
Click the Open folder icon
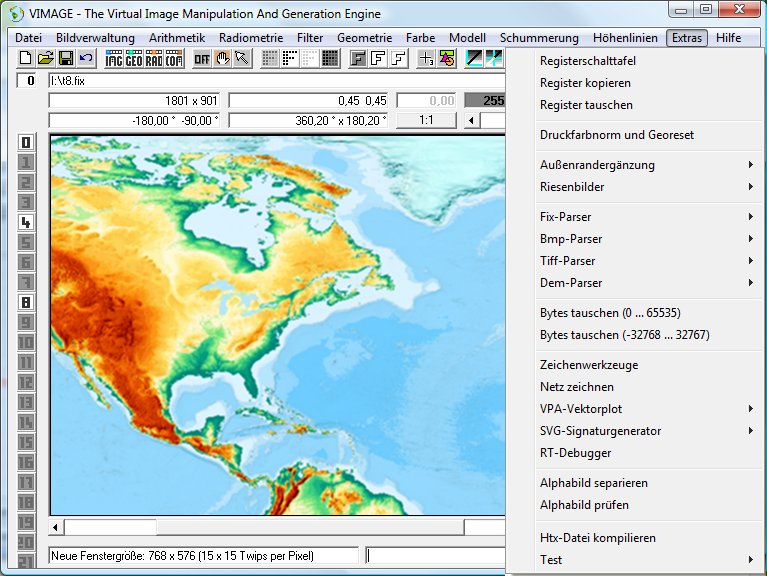46,58
